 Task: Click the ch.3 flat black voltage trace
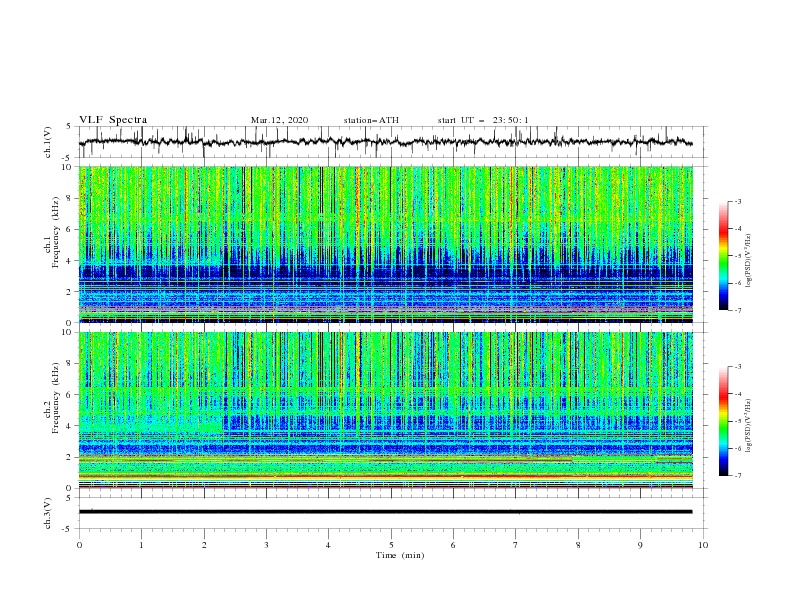385,512
